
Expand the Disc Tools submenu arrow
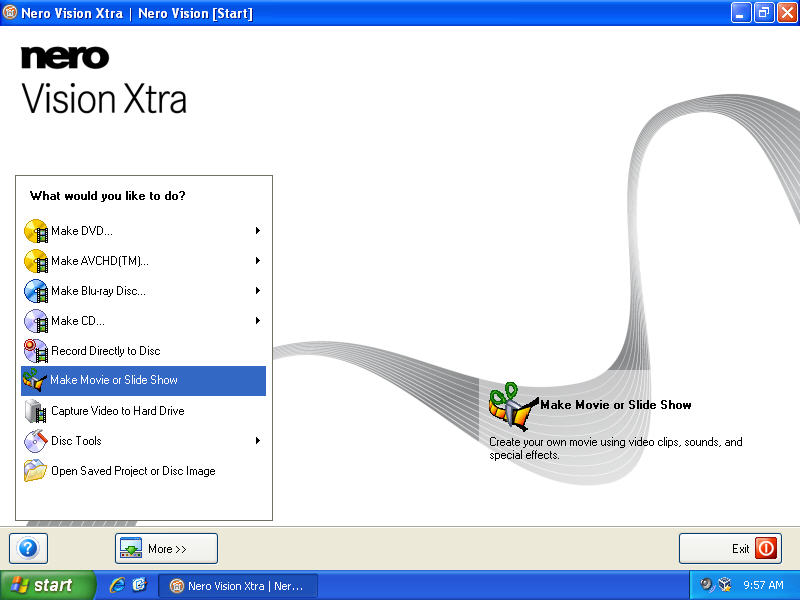pos(258,441)
